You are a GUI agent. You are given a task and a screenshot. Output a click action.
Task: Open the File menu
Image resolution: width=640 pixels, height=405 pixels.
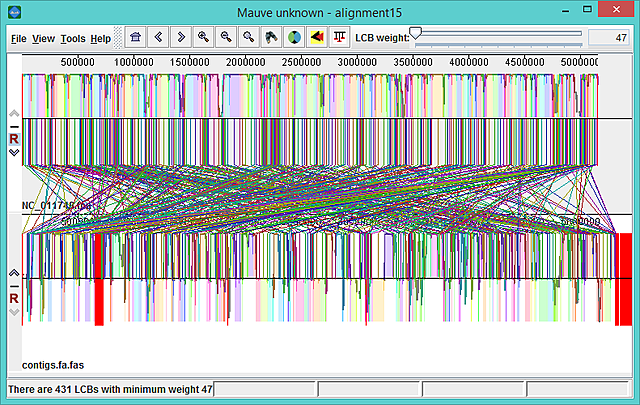pos(19,39)
